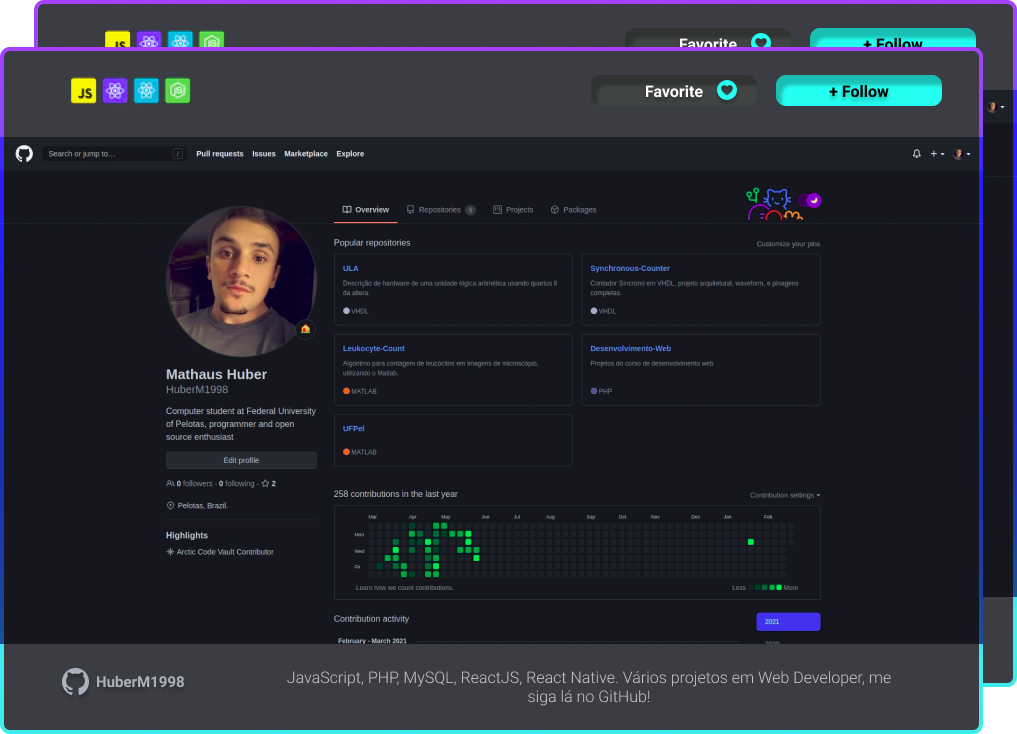Toggle the dark mode switch
This screenshot has height=734, width=1017.
click(x=810, y=201)
